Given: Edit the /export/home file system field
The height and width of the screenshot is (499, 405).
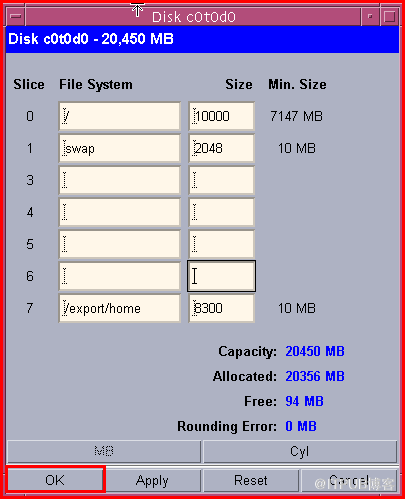Looking at the screenshot, I should coord(120,308).
